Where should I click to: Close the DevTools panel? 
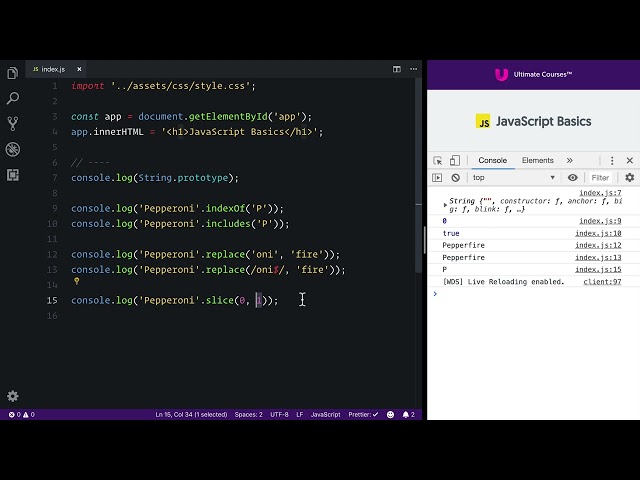(x=630, y=160)
